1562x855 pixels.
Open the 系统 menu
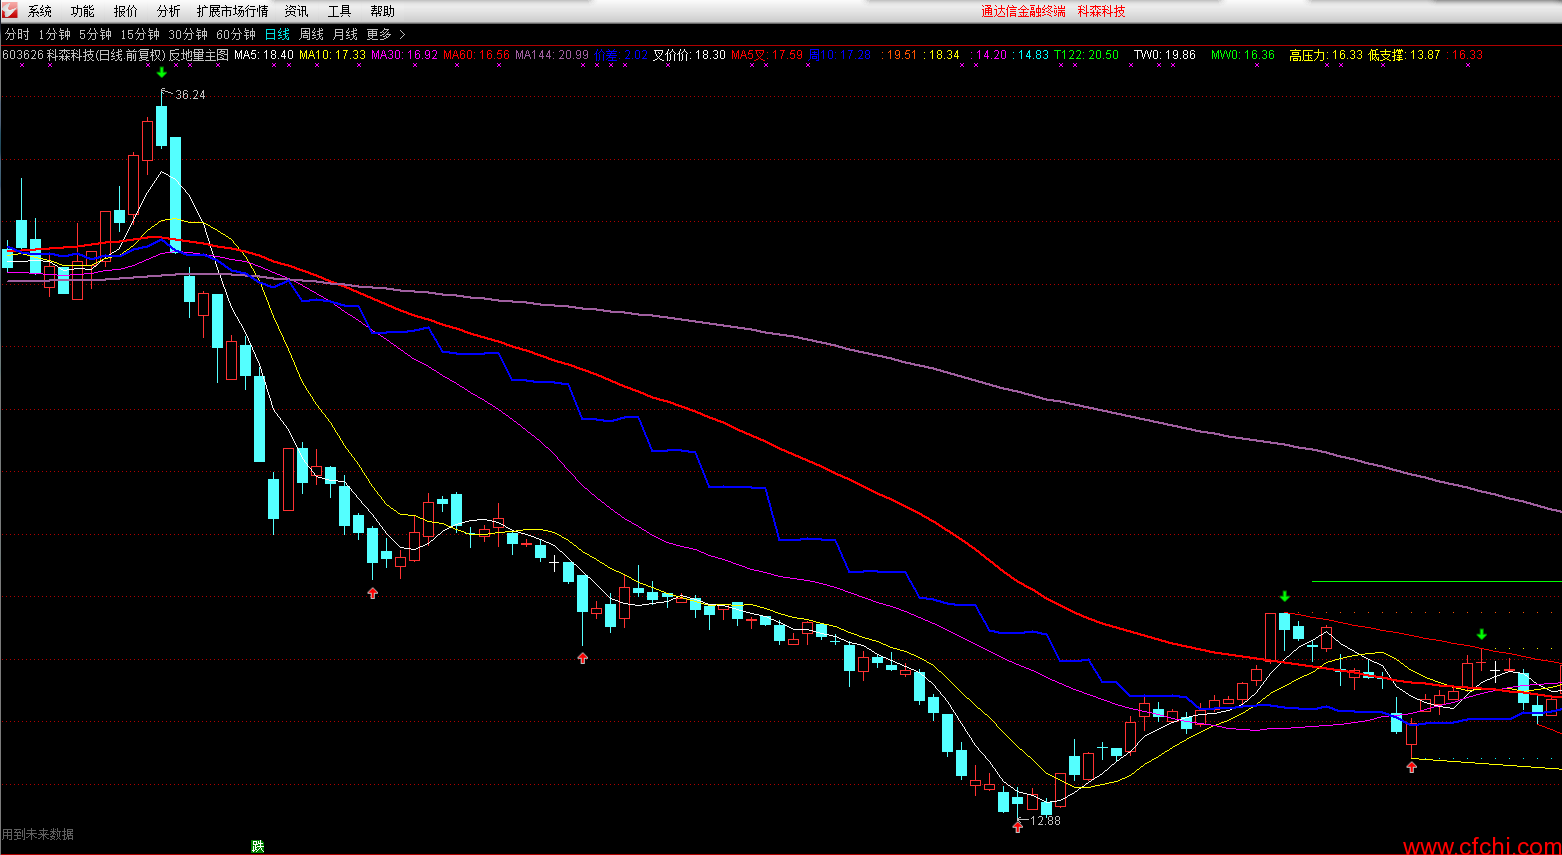(40, 12)
